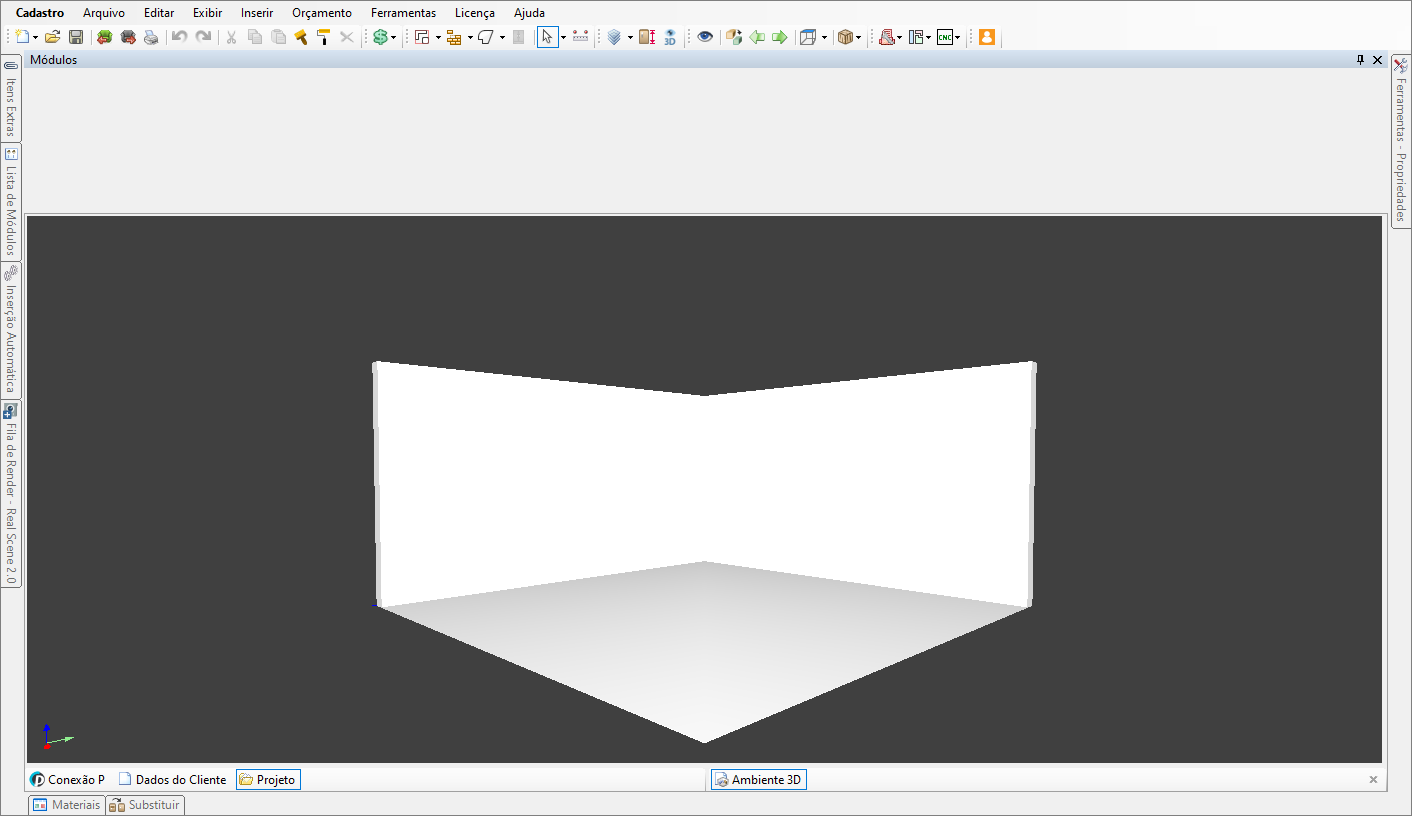Image resolution: width=1412 pixels, height=816 pixels.
Task: Open the Ajuda menu
Action: pos(529,13)
